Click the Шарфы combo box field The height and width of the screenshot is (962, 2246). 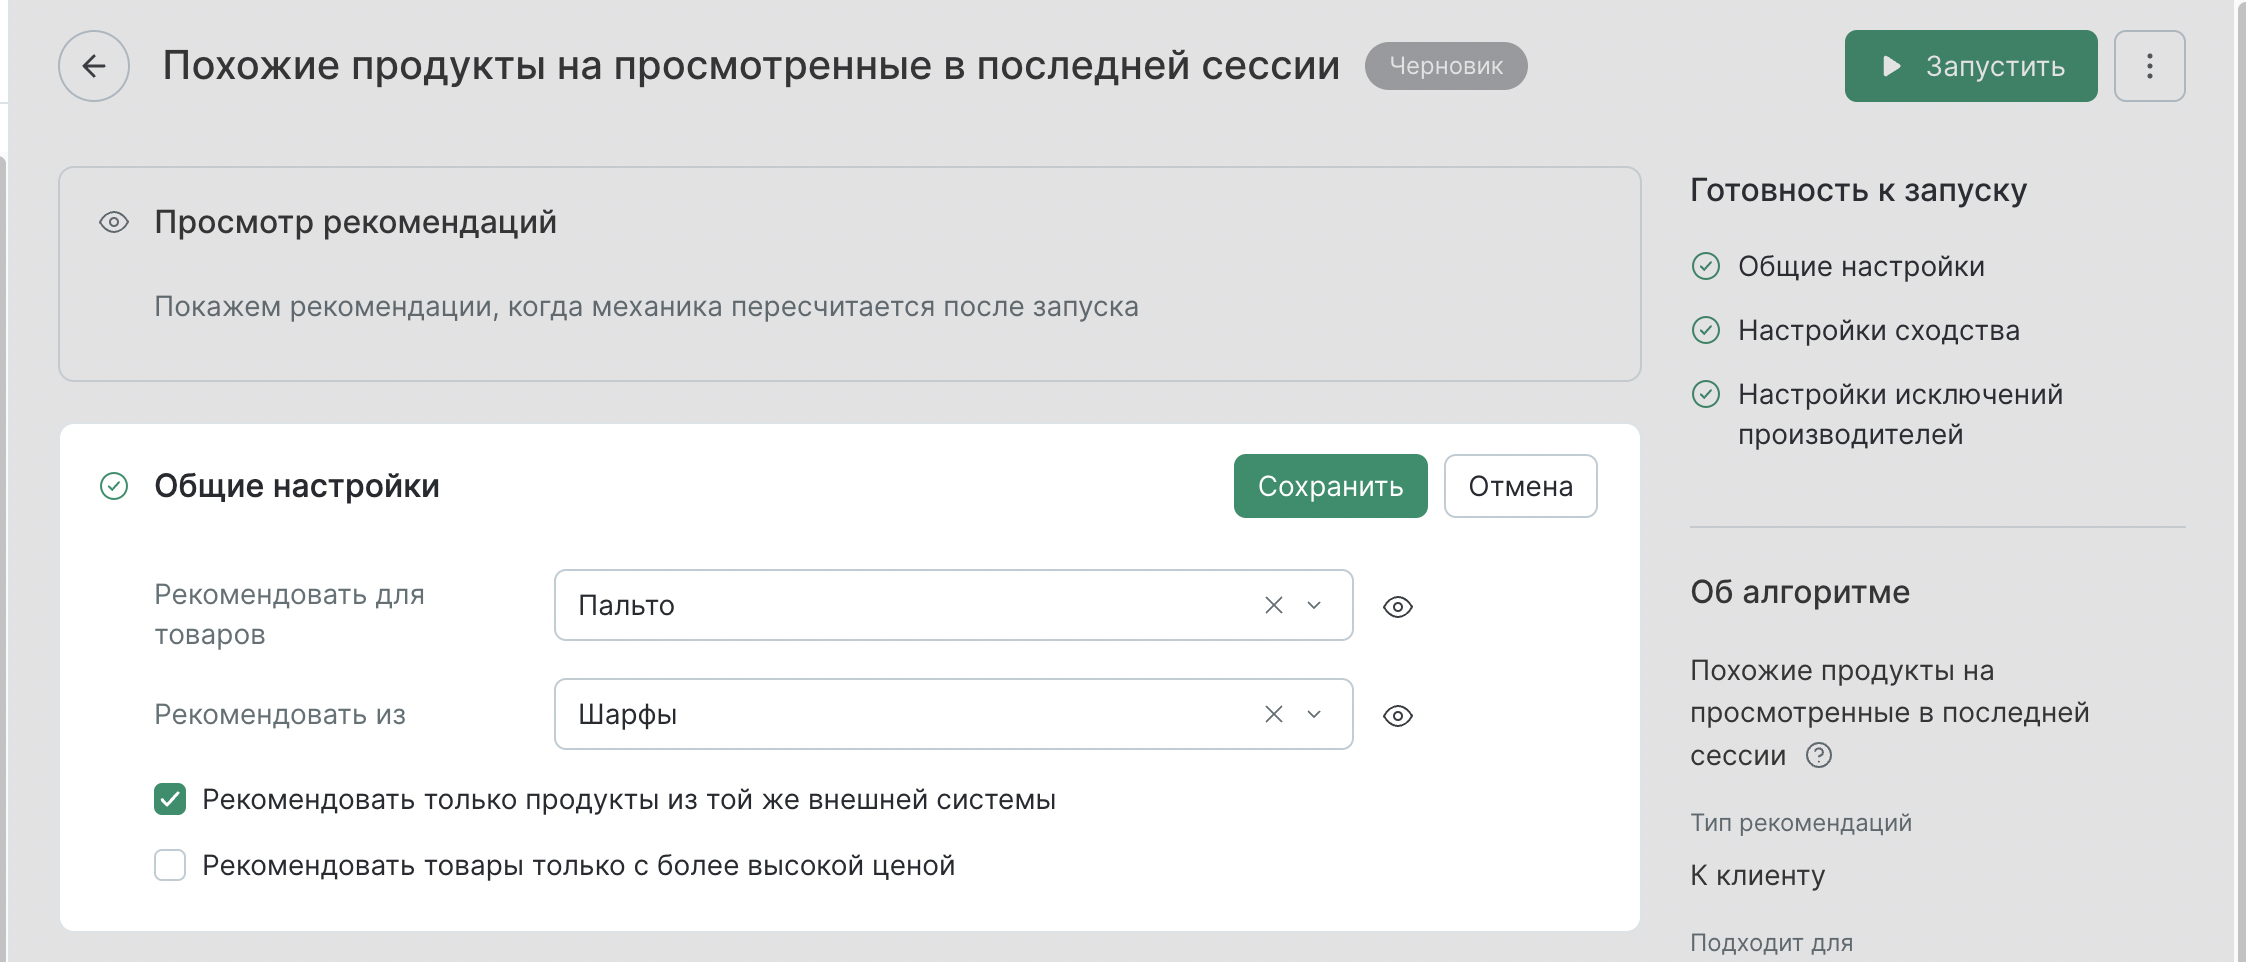(953, 714)
